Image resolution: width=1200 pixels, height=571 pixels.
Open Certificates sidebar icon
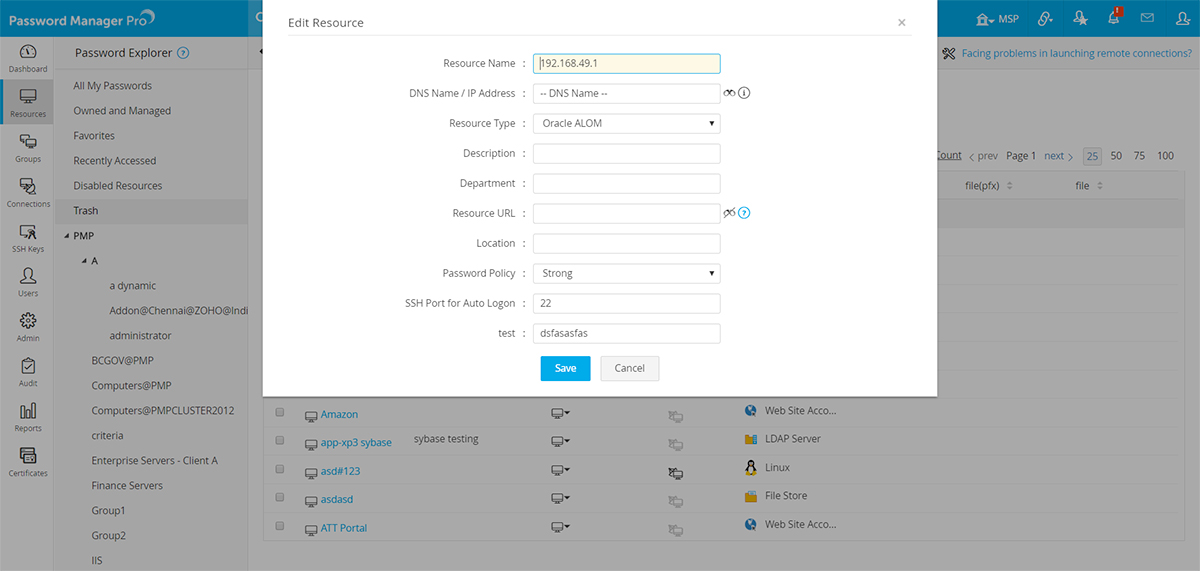tap(28, 461)
